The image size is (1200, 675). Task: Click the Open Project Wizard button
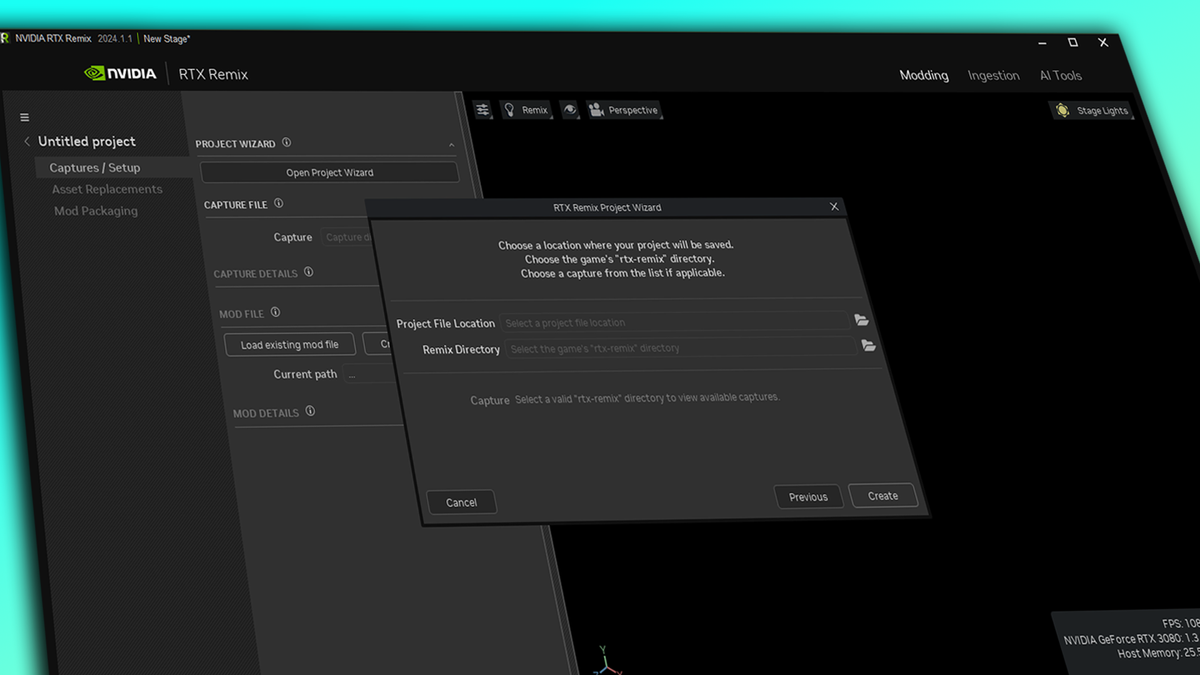pyautogui.click(x=329, y=171)
